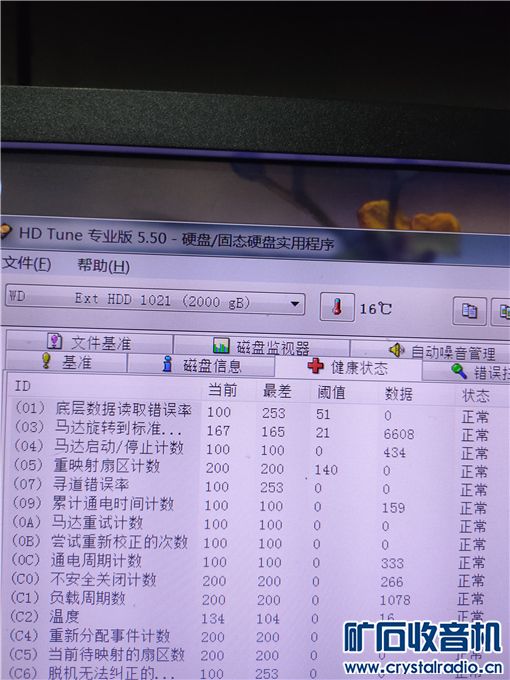Switch to the 基准 tab

(66, 362)
